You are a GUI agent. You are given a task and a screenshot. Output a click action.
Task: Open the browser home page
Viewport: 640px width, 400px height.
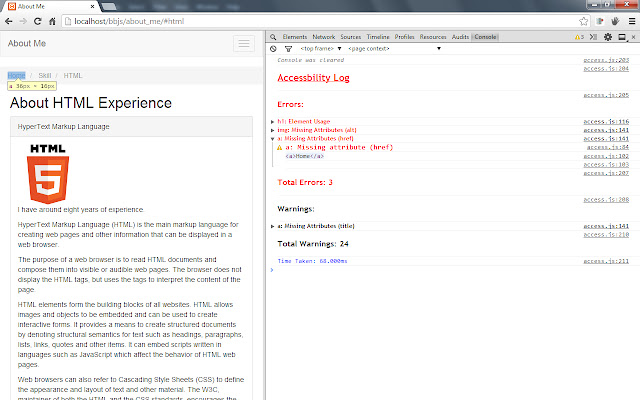52,21
